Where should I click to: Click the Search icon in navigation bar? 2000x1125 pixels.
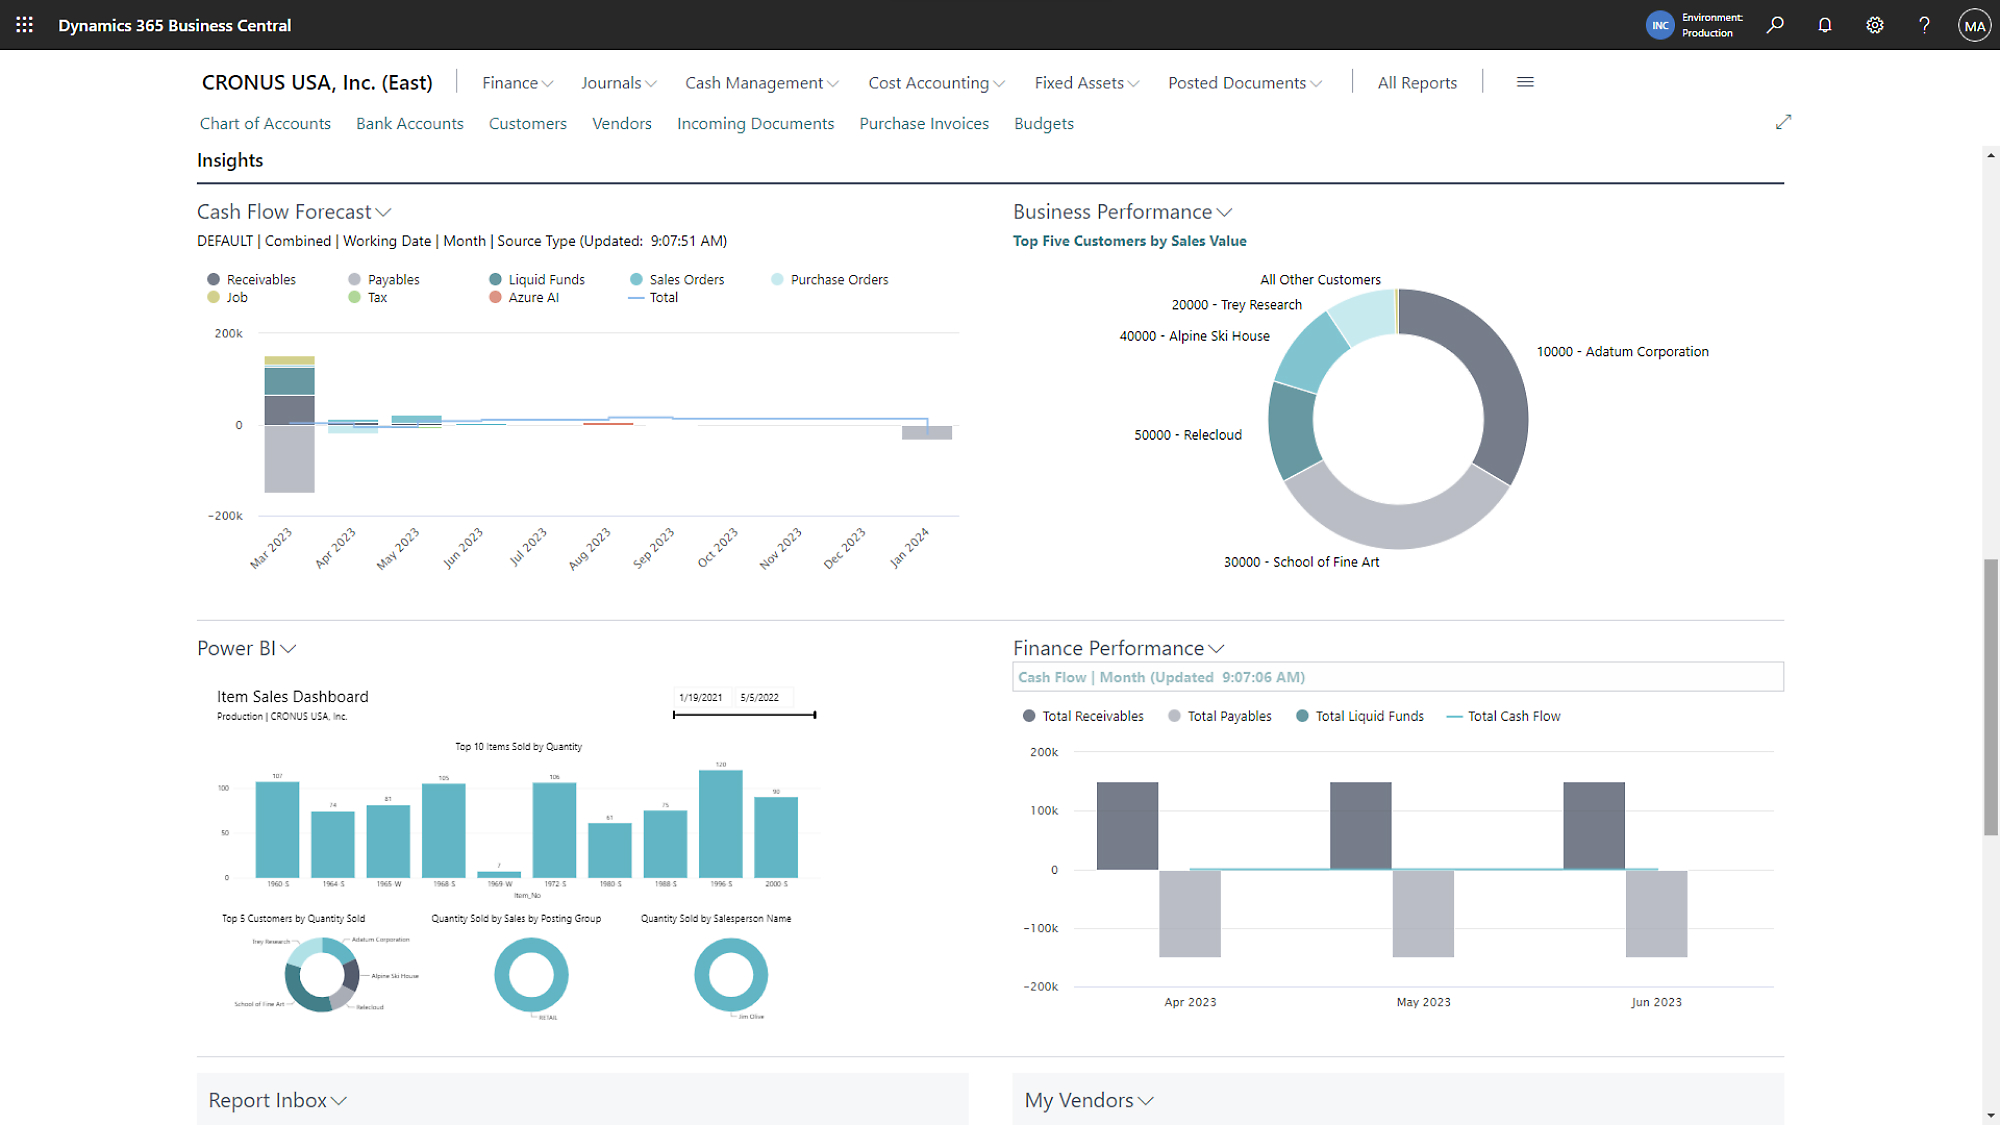(1777, 25)
